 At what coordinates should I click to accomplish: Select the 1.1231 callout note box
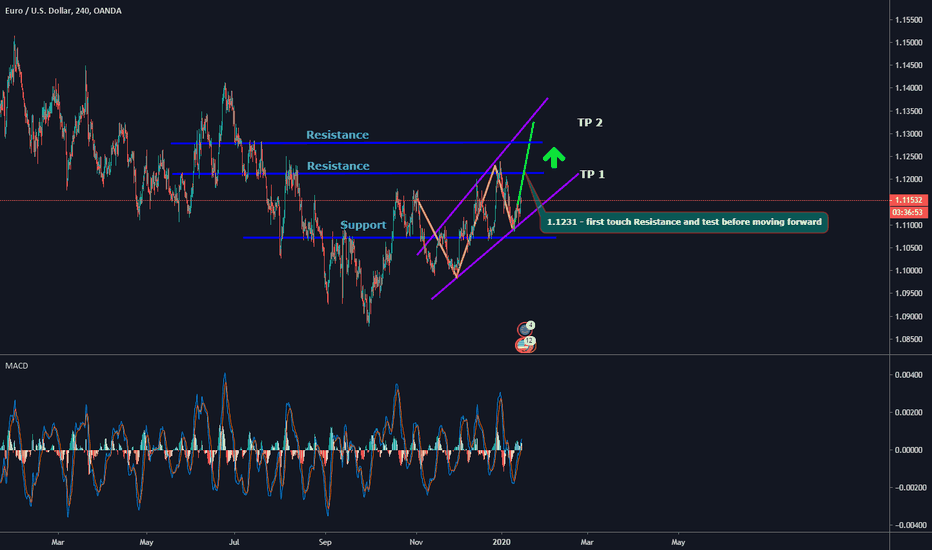coord(684,222)
